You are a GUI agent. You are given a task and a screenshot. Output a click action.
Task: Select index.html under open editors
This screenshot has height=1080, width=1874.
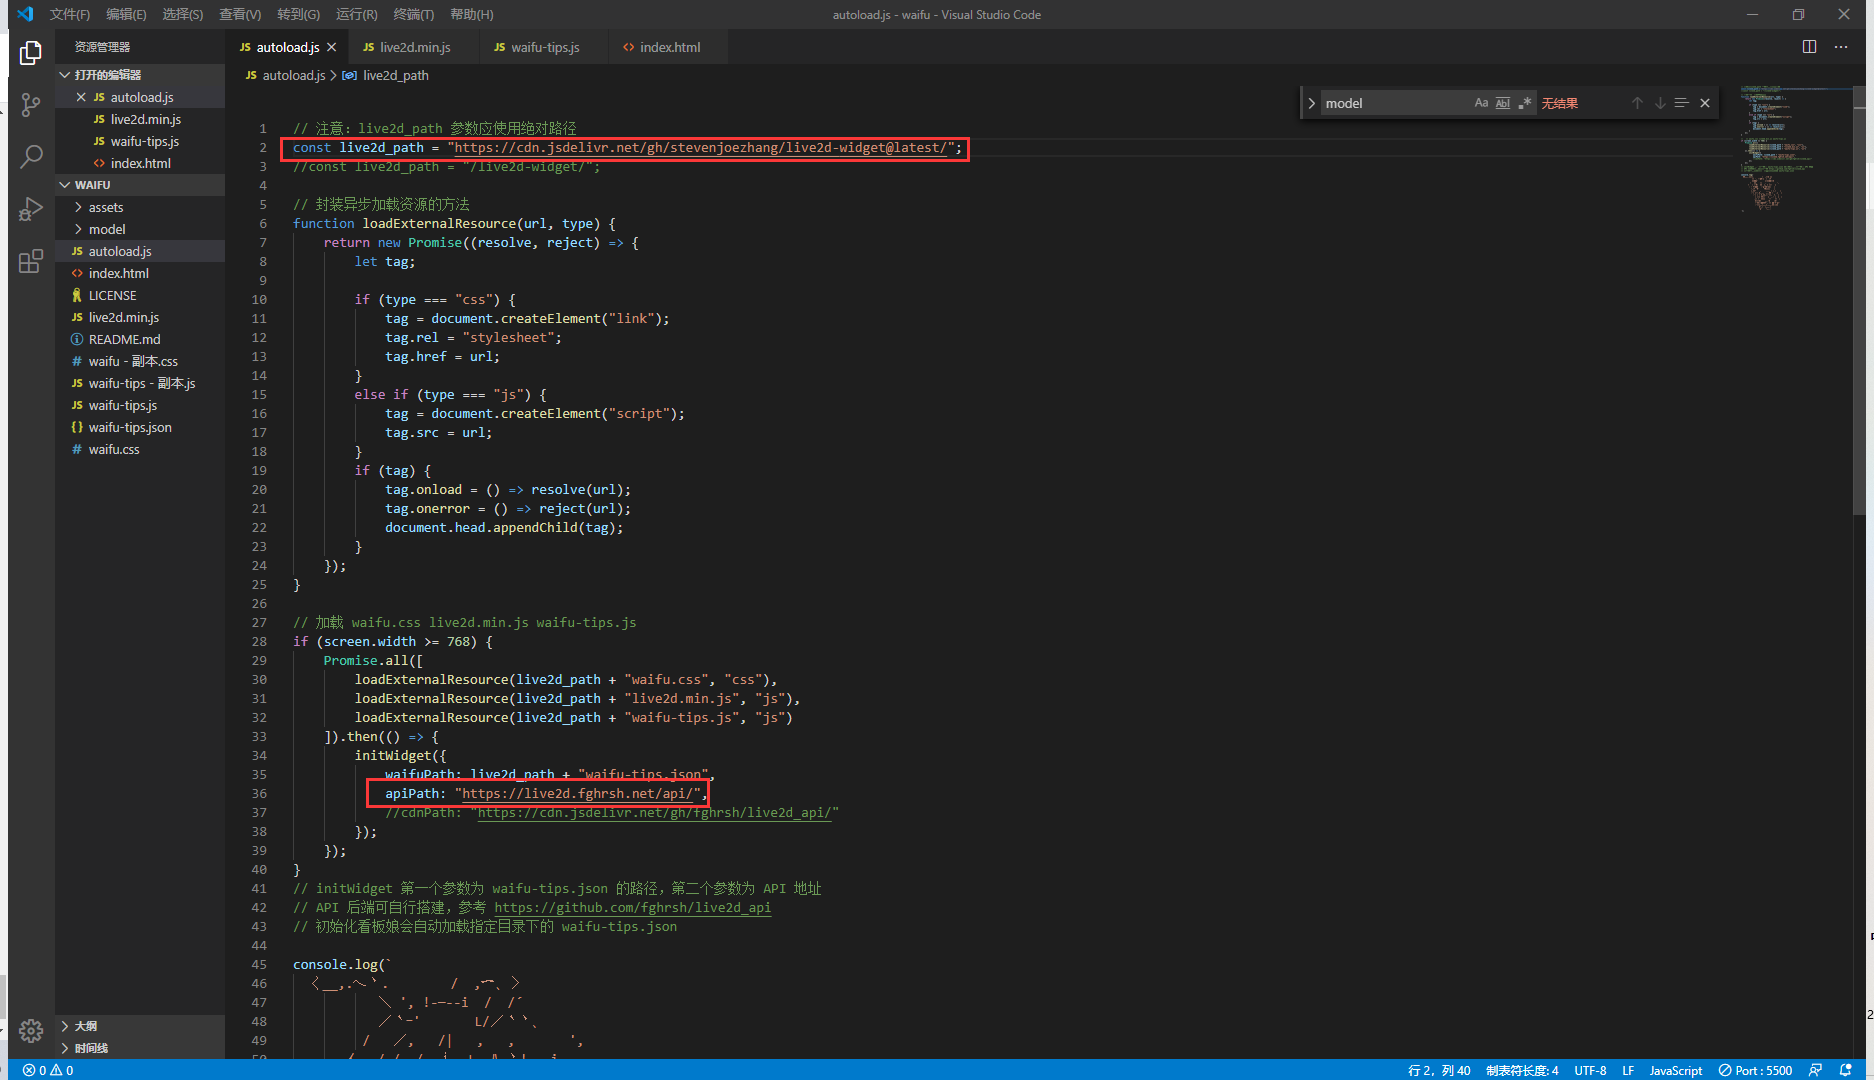tap(140, 163)
